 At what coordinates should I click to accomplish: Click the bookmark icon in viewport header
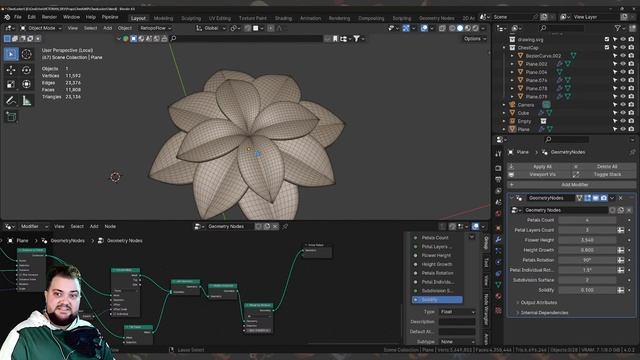tap(335, 38)
